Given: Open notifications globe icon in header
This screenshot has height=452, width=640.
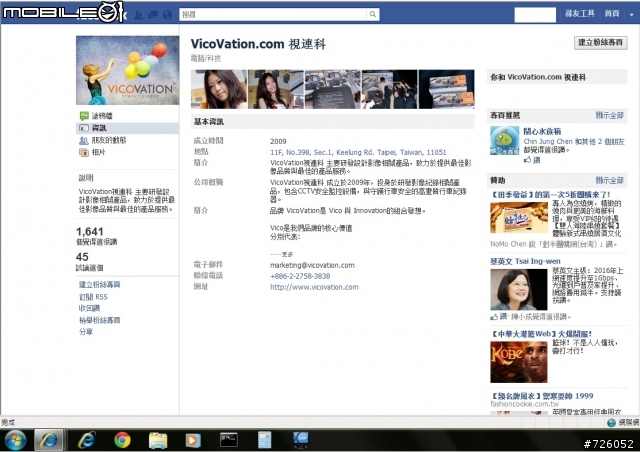Looking at the screenshot, I should tap(167, 15).
